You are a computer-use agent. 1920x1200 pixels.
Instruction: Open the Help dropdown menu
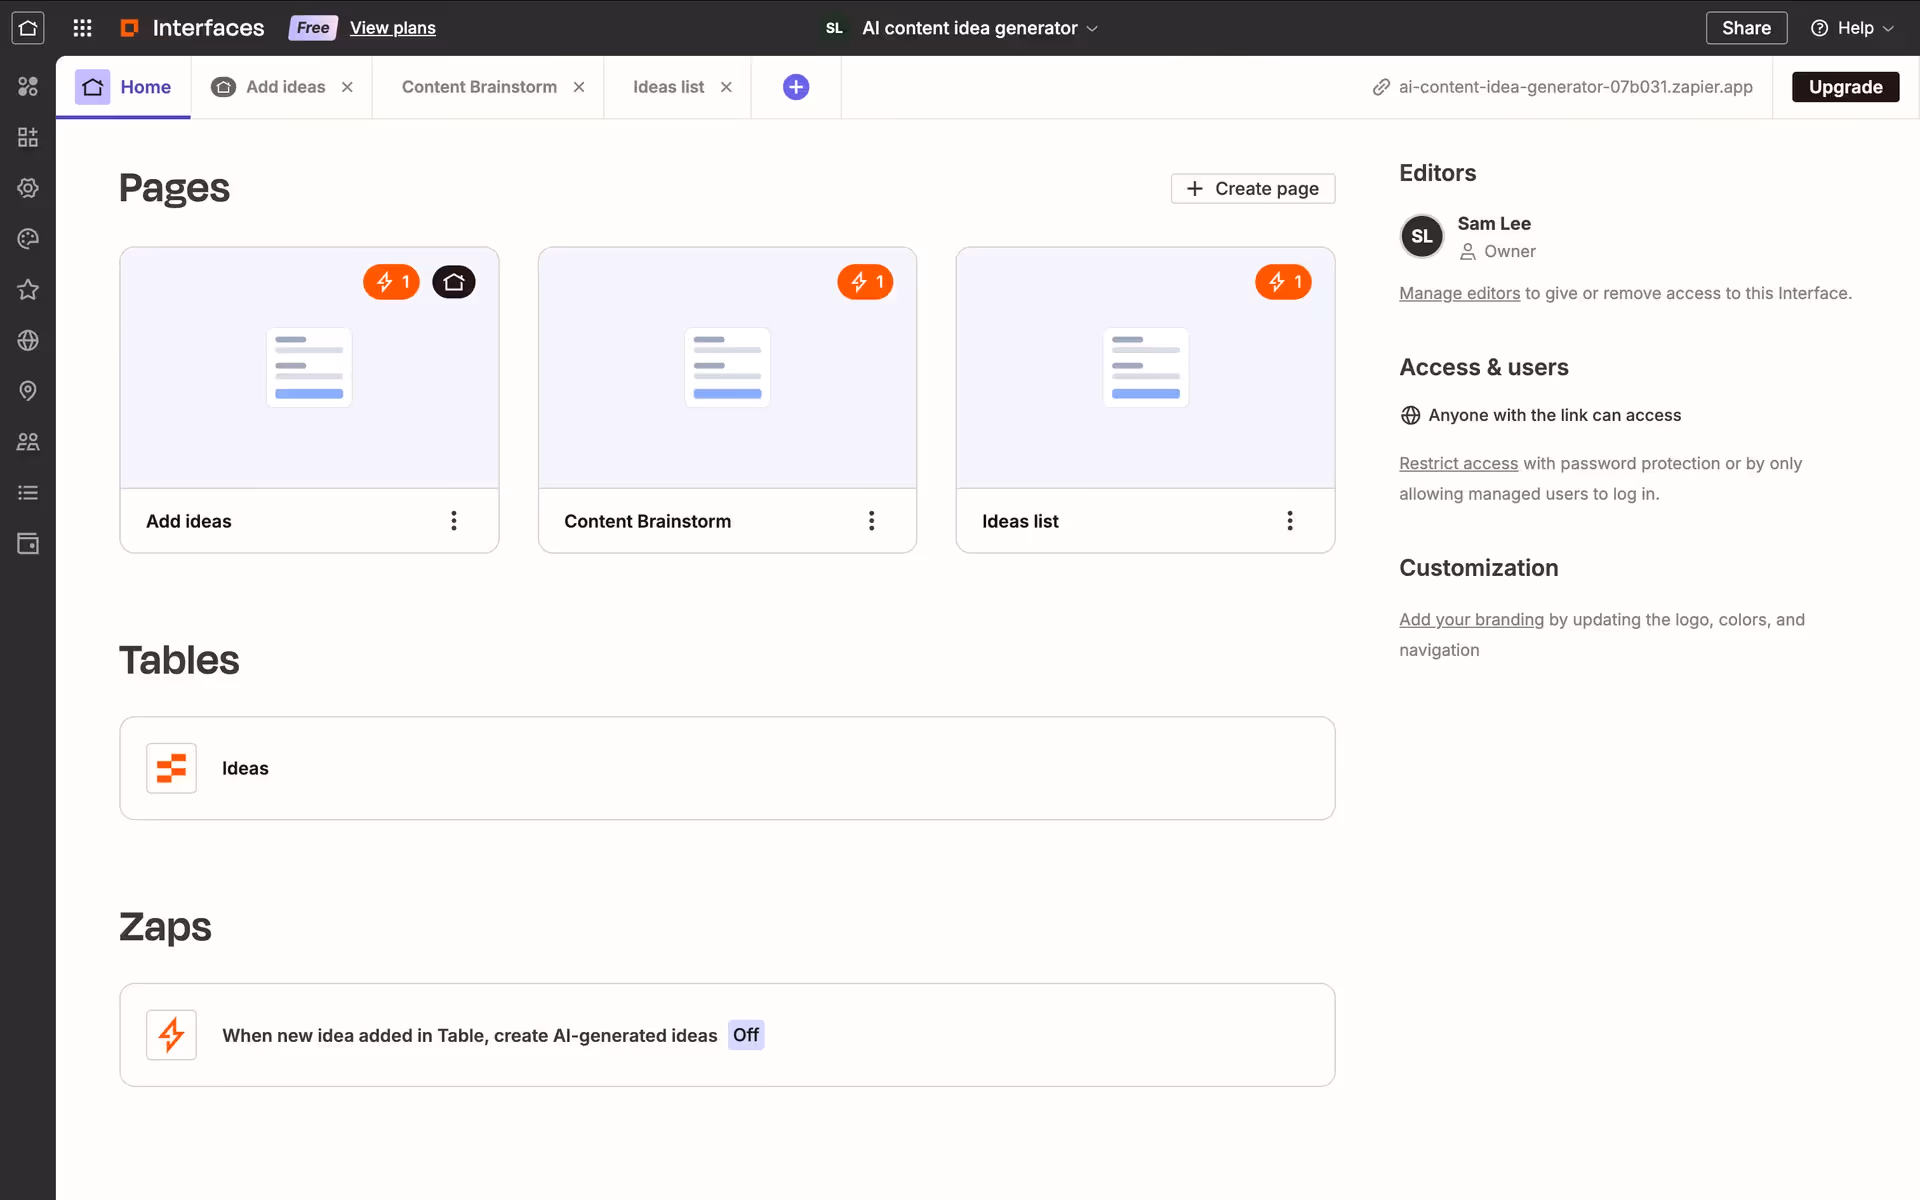tap(1852, 28)
